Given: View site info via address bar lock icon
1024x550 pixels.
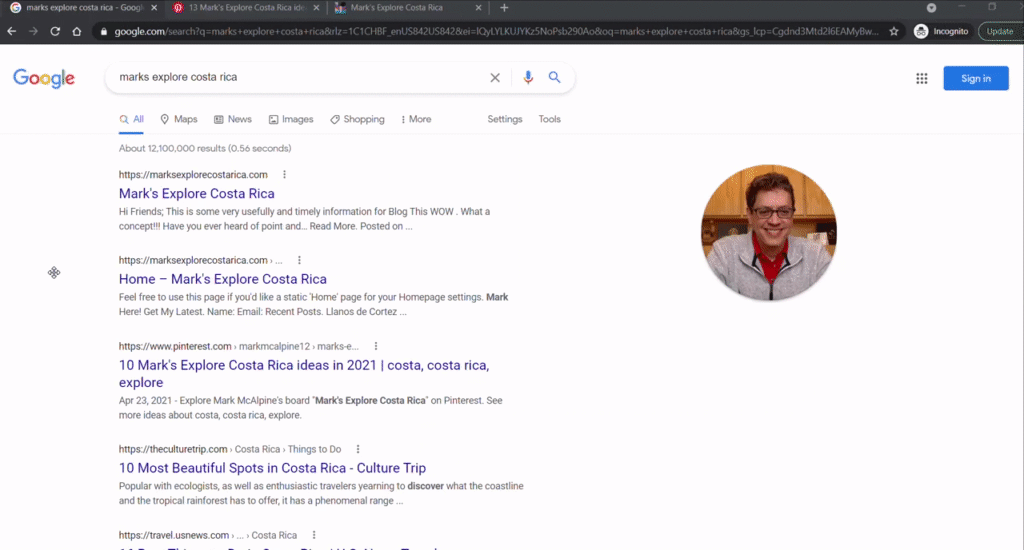Looking at the screenshot, I should (x=103, y=31).
